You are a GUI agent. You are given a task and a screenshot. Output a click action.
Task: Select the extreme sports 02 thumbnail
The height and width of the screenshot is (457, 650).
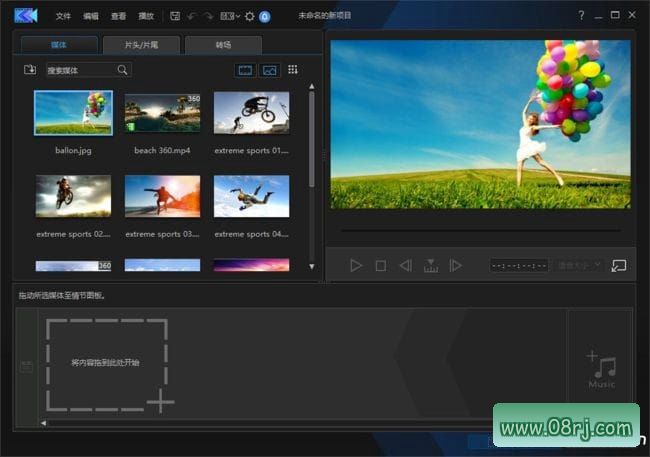(73, 196)
